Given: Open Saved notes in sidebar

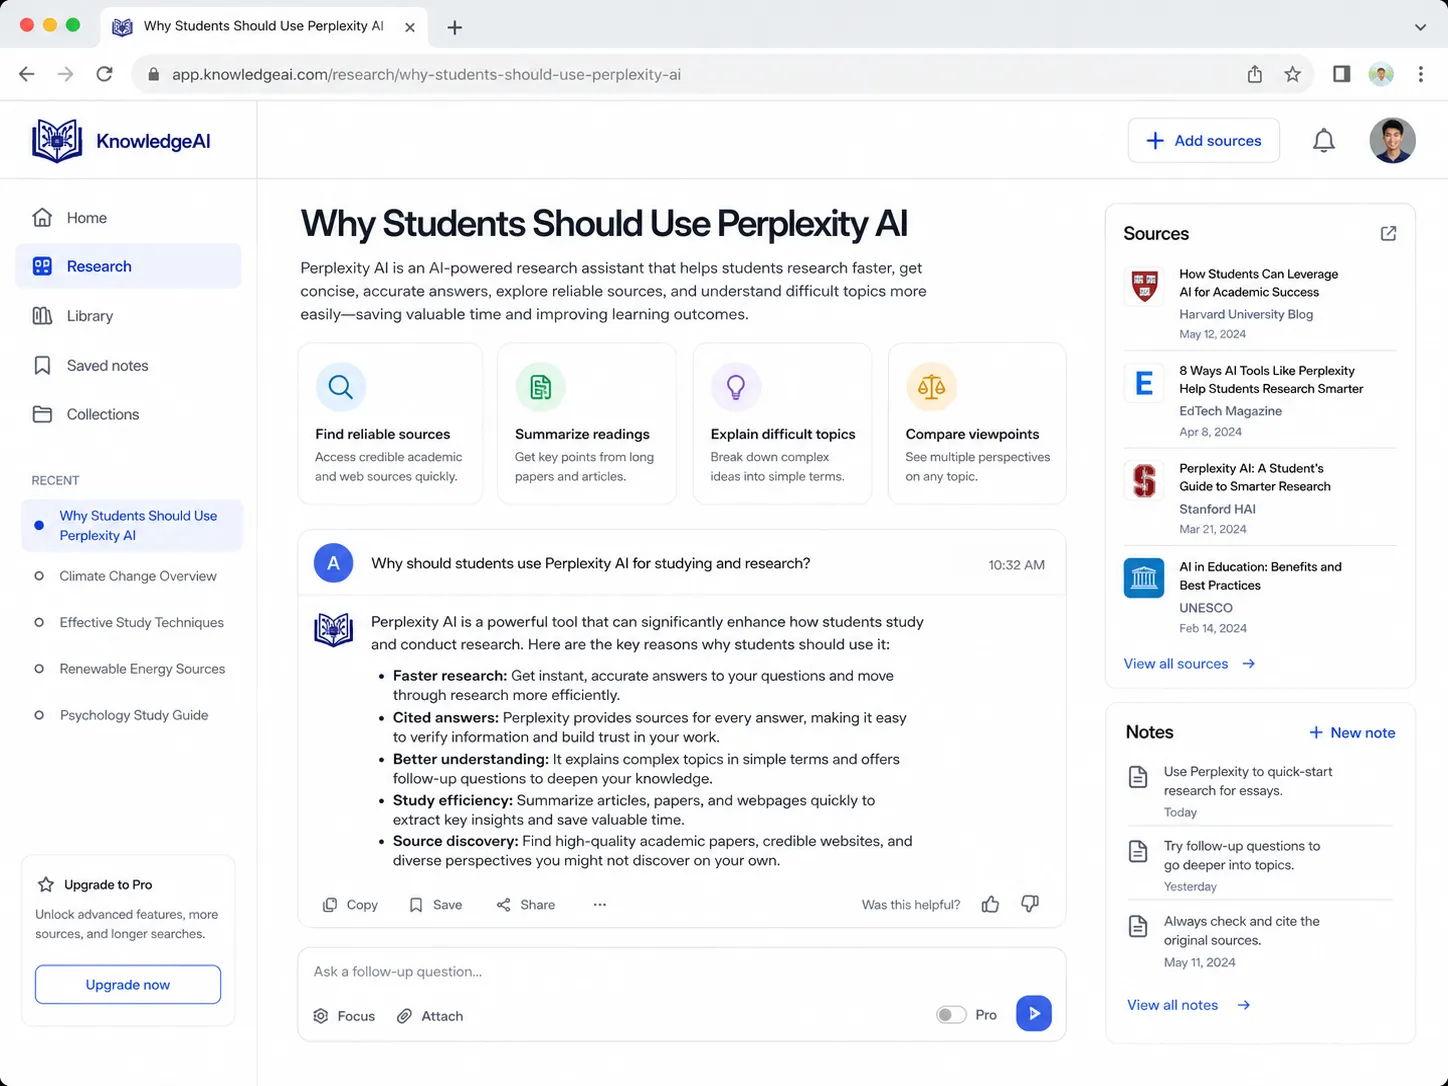Looking at the screenshot, I should (128, 365).
